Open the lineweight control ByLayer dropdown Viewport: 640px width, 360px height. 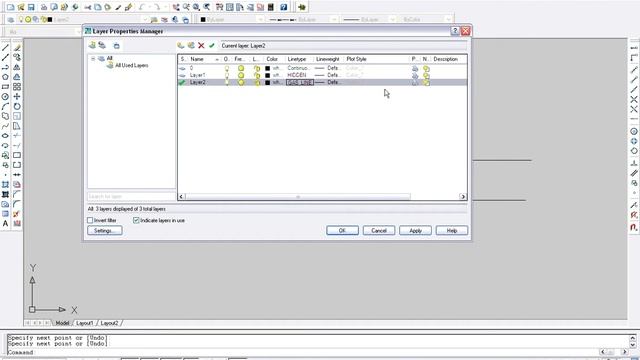tap(392, 19)
